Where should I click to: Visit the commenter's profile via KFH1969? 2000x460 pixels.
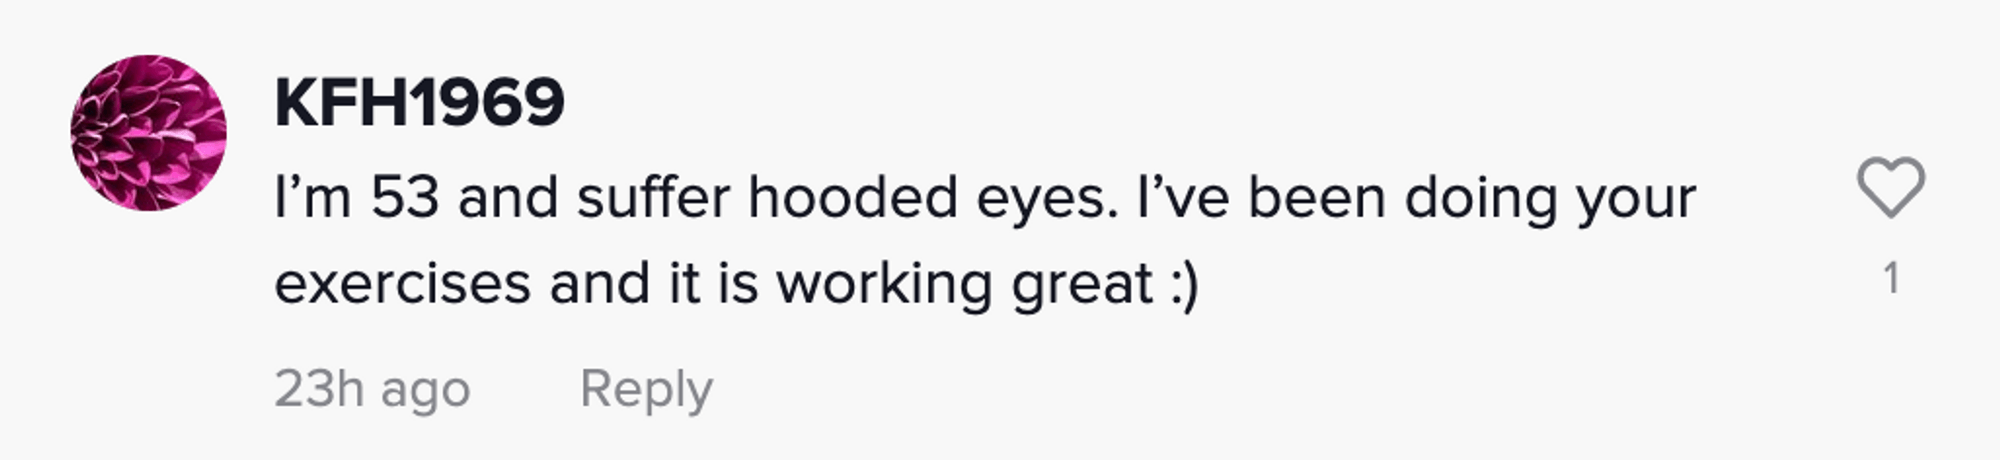coord(419,103)
